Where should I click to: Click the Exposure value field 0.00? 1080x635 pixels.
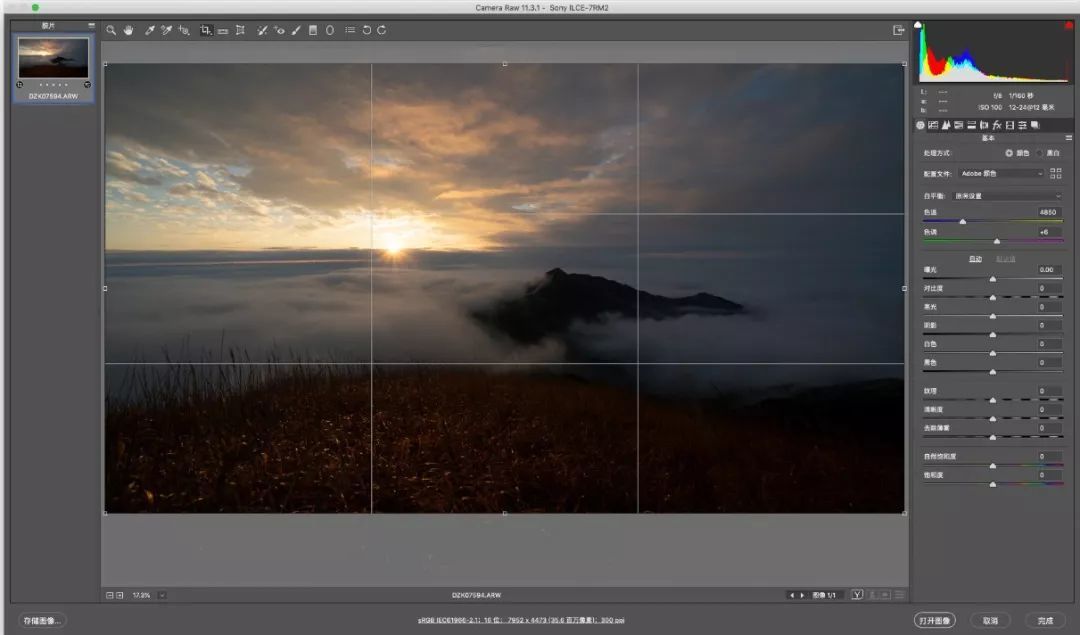pos(1048,269)
